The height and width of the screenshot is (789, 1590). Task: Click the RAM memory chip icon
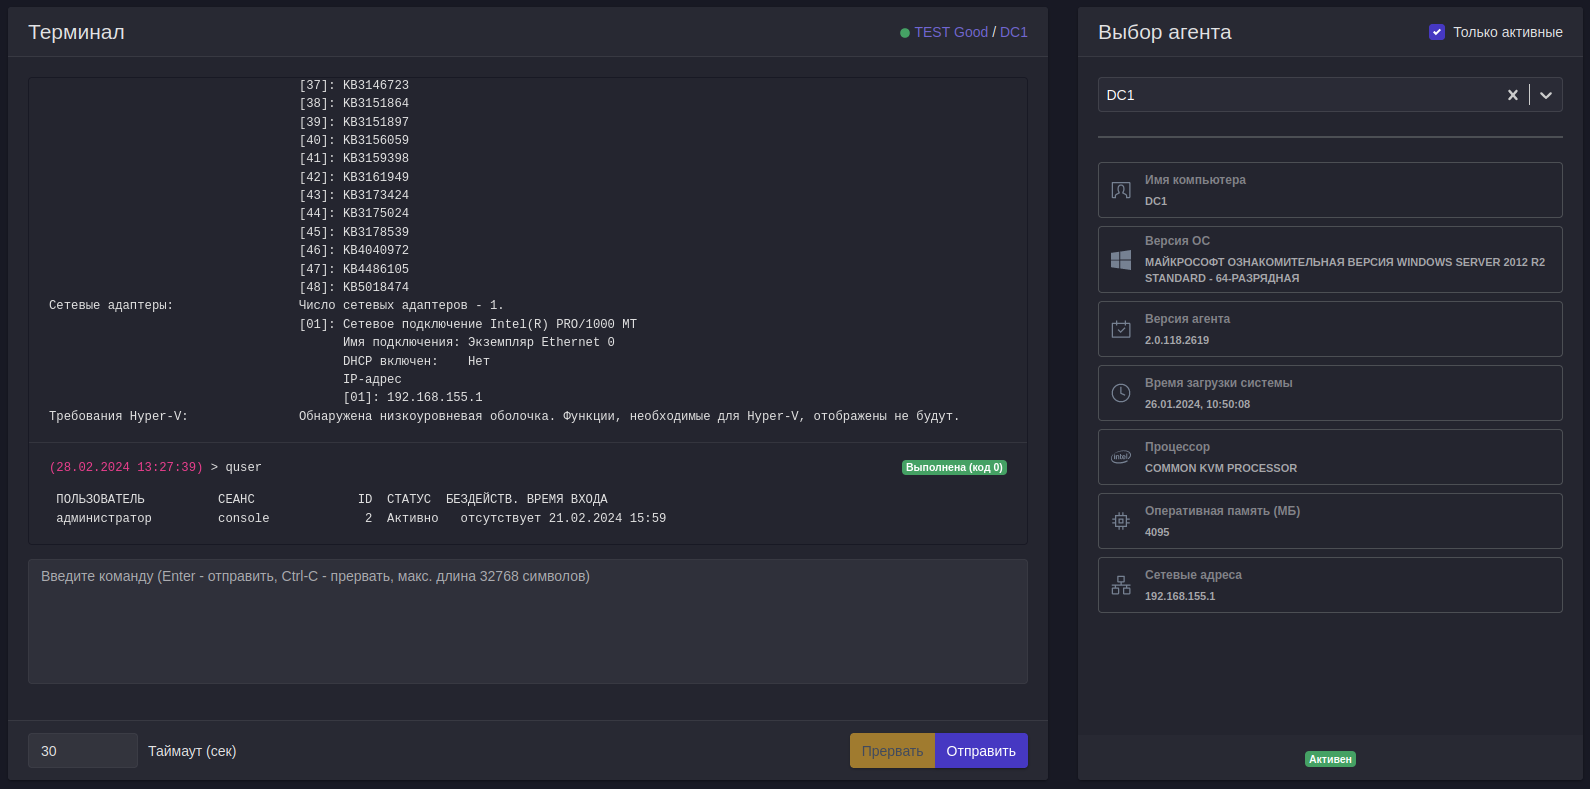pos(1121,521)
